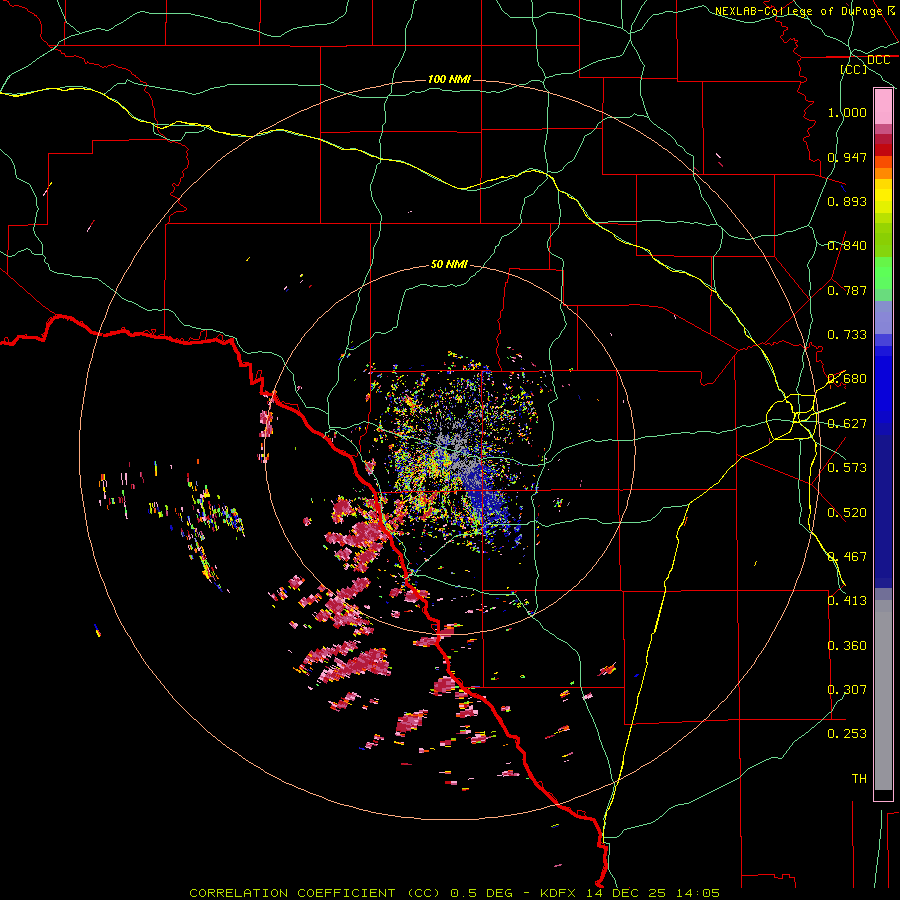This screenshot has height=900, width=900.
Task: Click the DCC label above the color scale
Action: click(878, 60)
